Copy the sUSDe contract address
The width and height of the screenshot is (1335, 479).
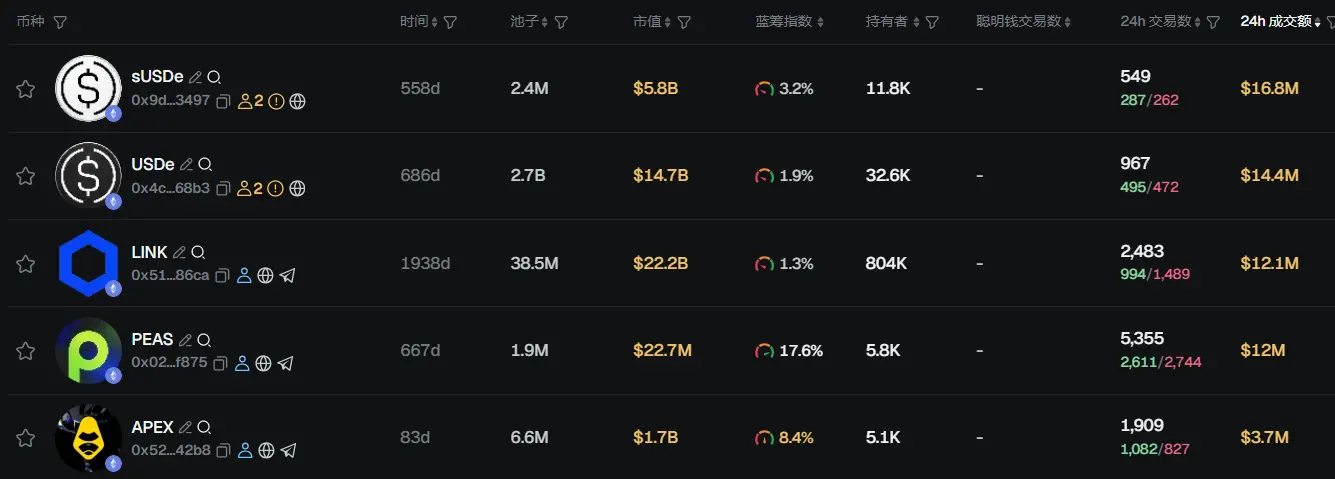coord(223,101)
